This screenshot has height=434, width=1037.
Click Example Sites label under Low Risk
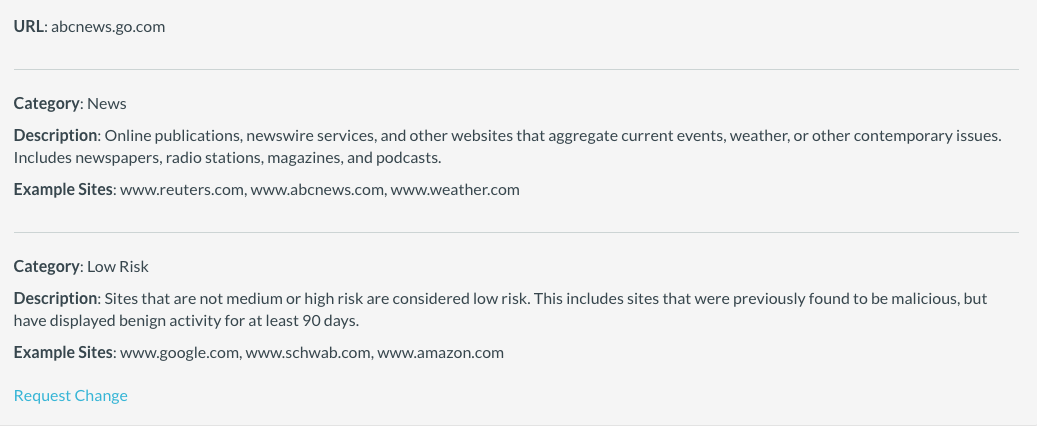click(x=63, y=352)
